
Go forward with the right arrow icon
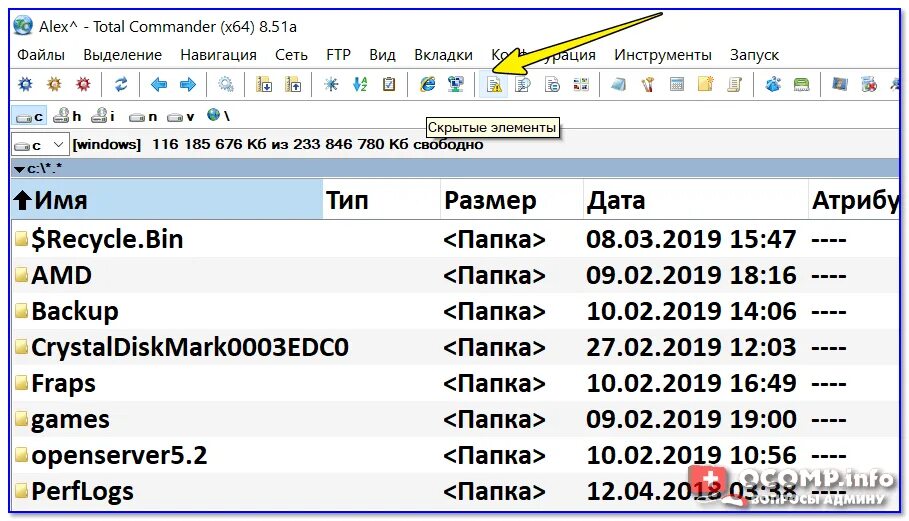pos(188,85)
